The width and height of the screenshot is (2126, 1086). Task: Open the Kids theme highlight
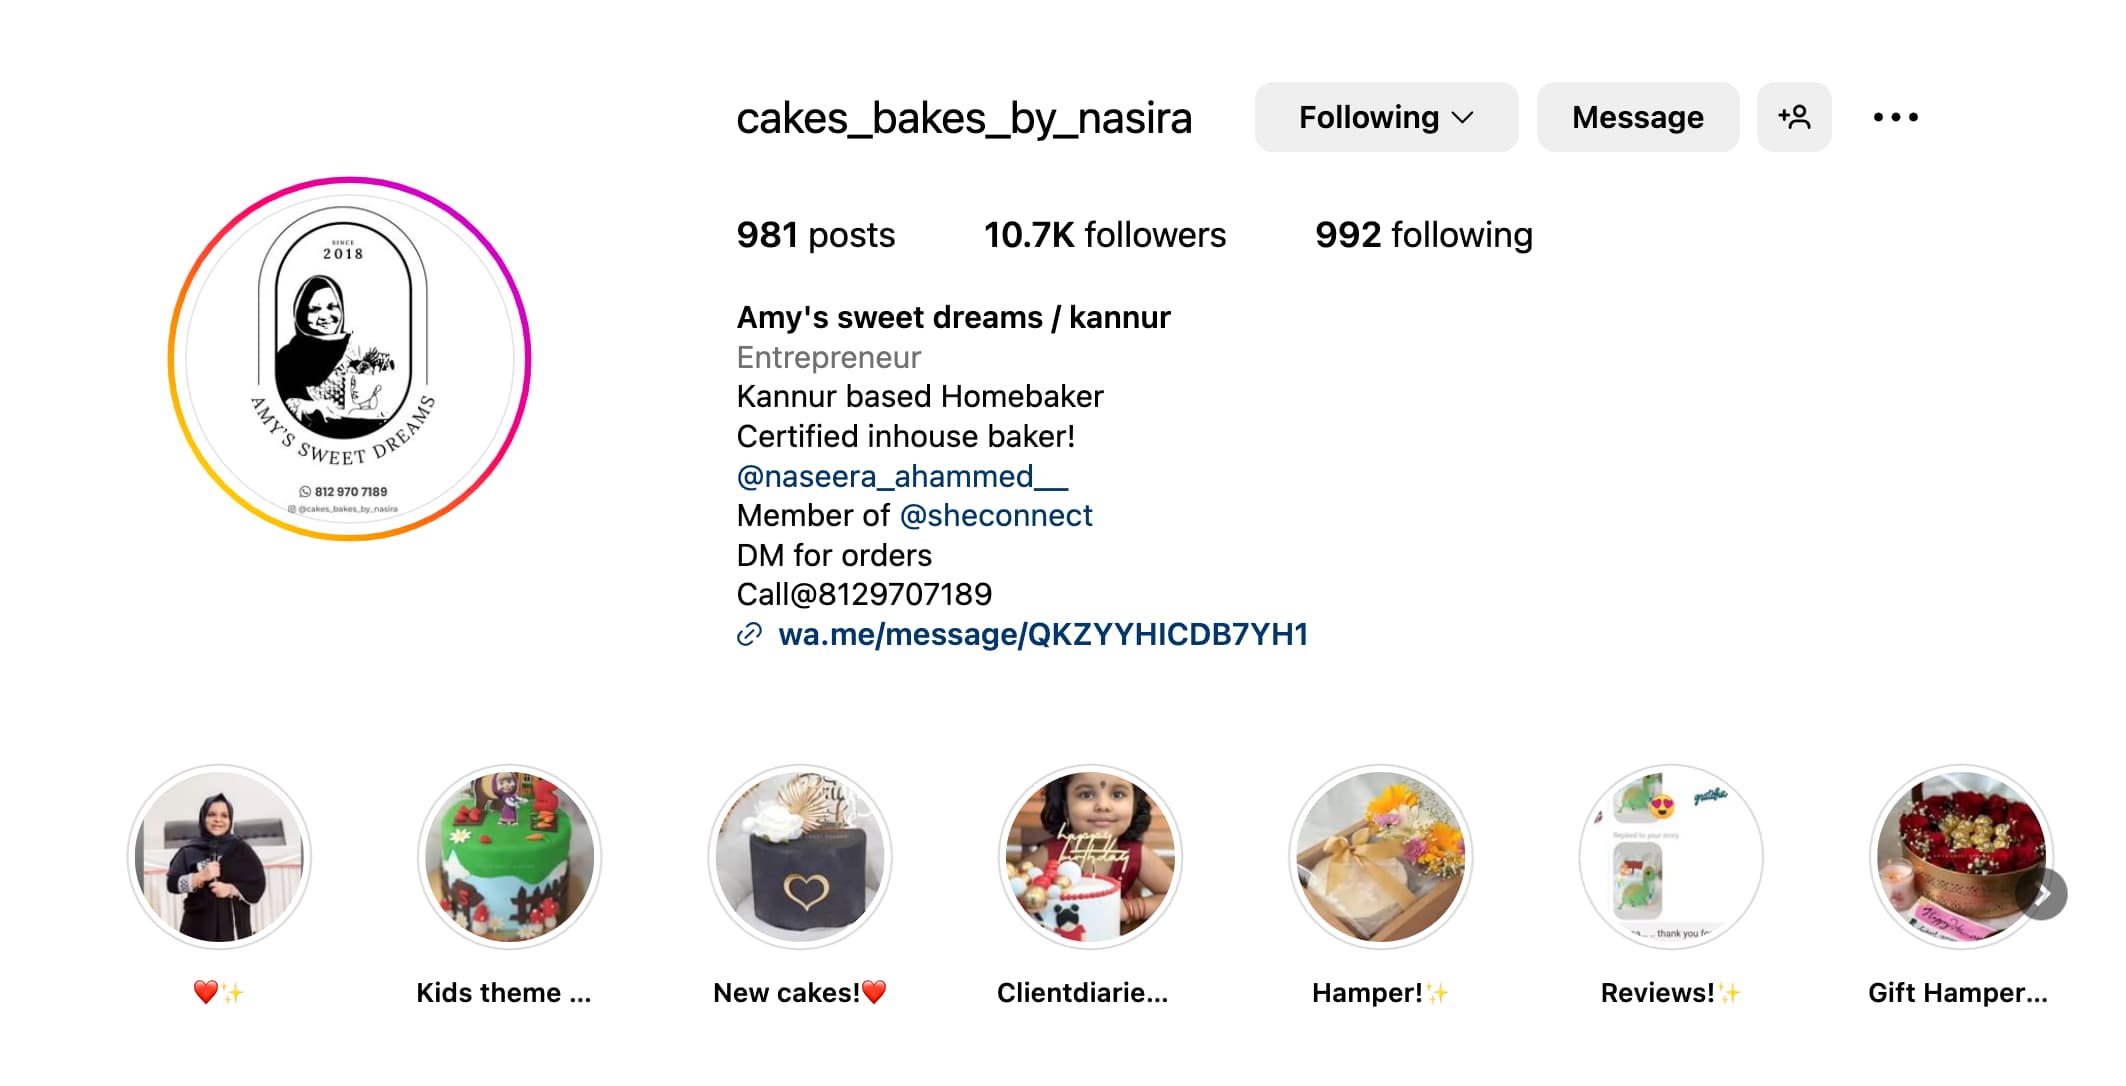[509, 857]
